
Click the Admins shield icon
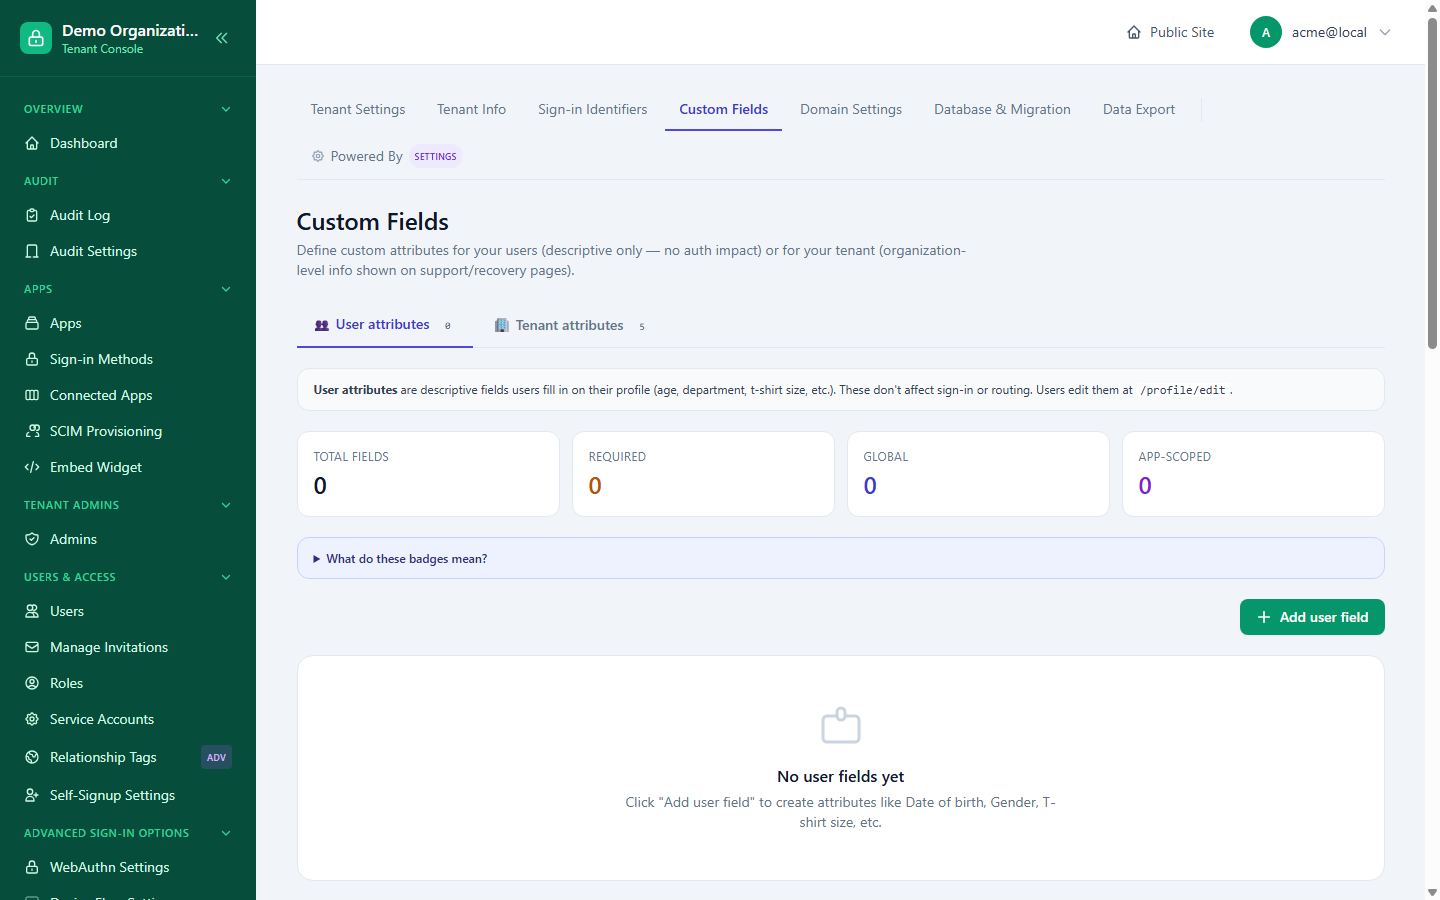(32, 539)
